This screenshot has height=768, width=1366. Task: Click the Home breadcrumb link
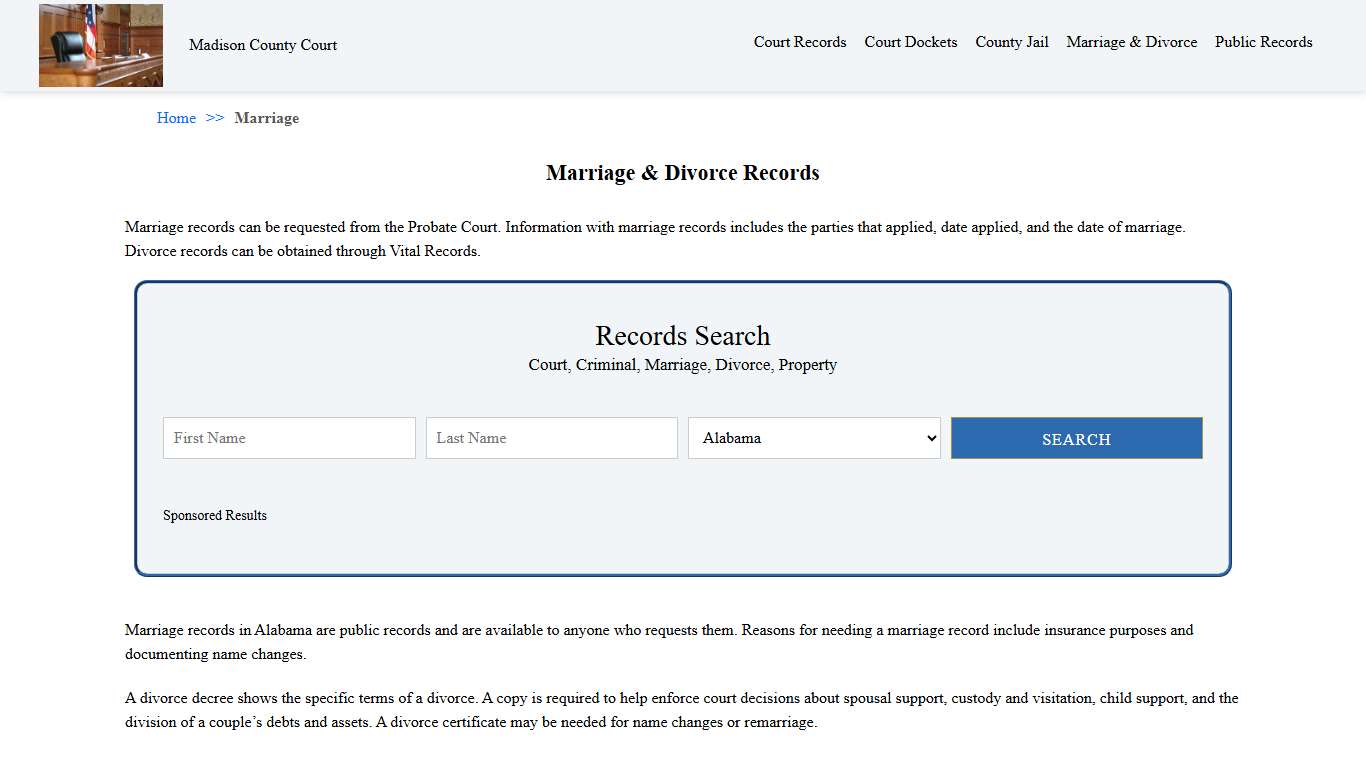click(176, 118)
